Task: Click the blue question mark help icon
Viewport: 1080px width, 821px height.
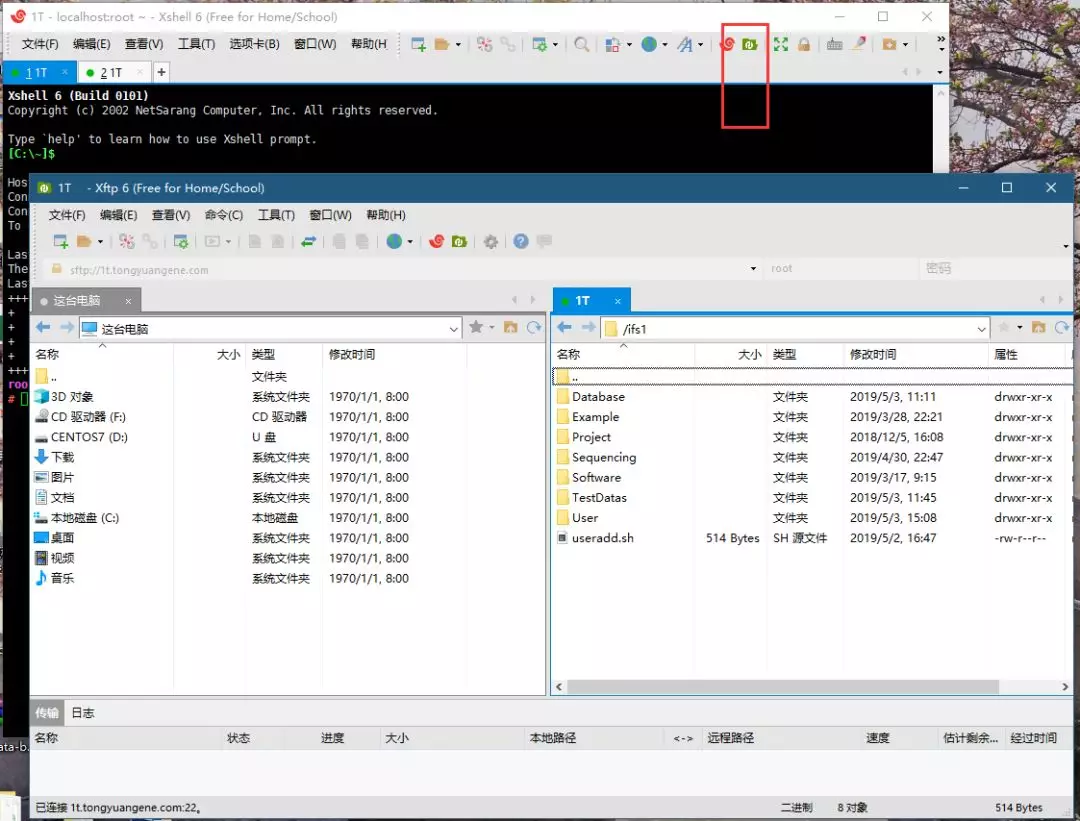Action: (519, 241)
